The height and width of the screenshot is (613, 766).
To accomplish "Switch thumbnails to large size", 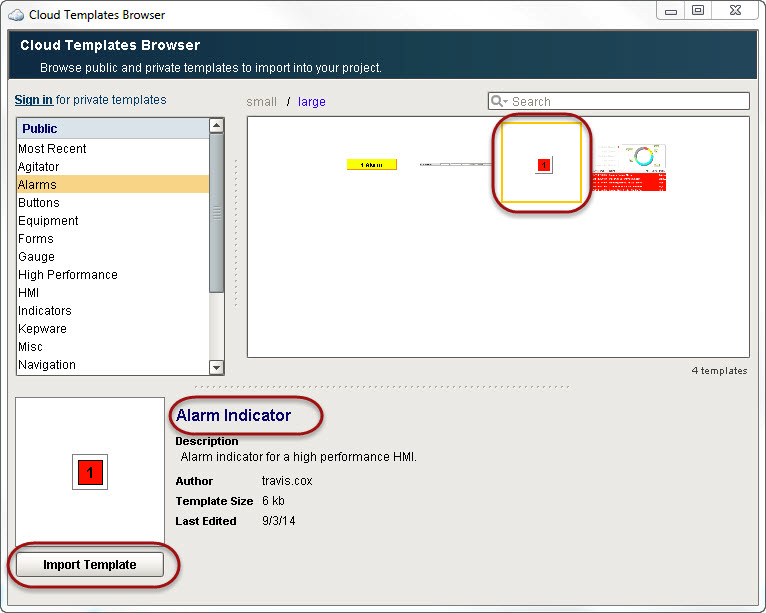I will click(x=311, y=101).
